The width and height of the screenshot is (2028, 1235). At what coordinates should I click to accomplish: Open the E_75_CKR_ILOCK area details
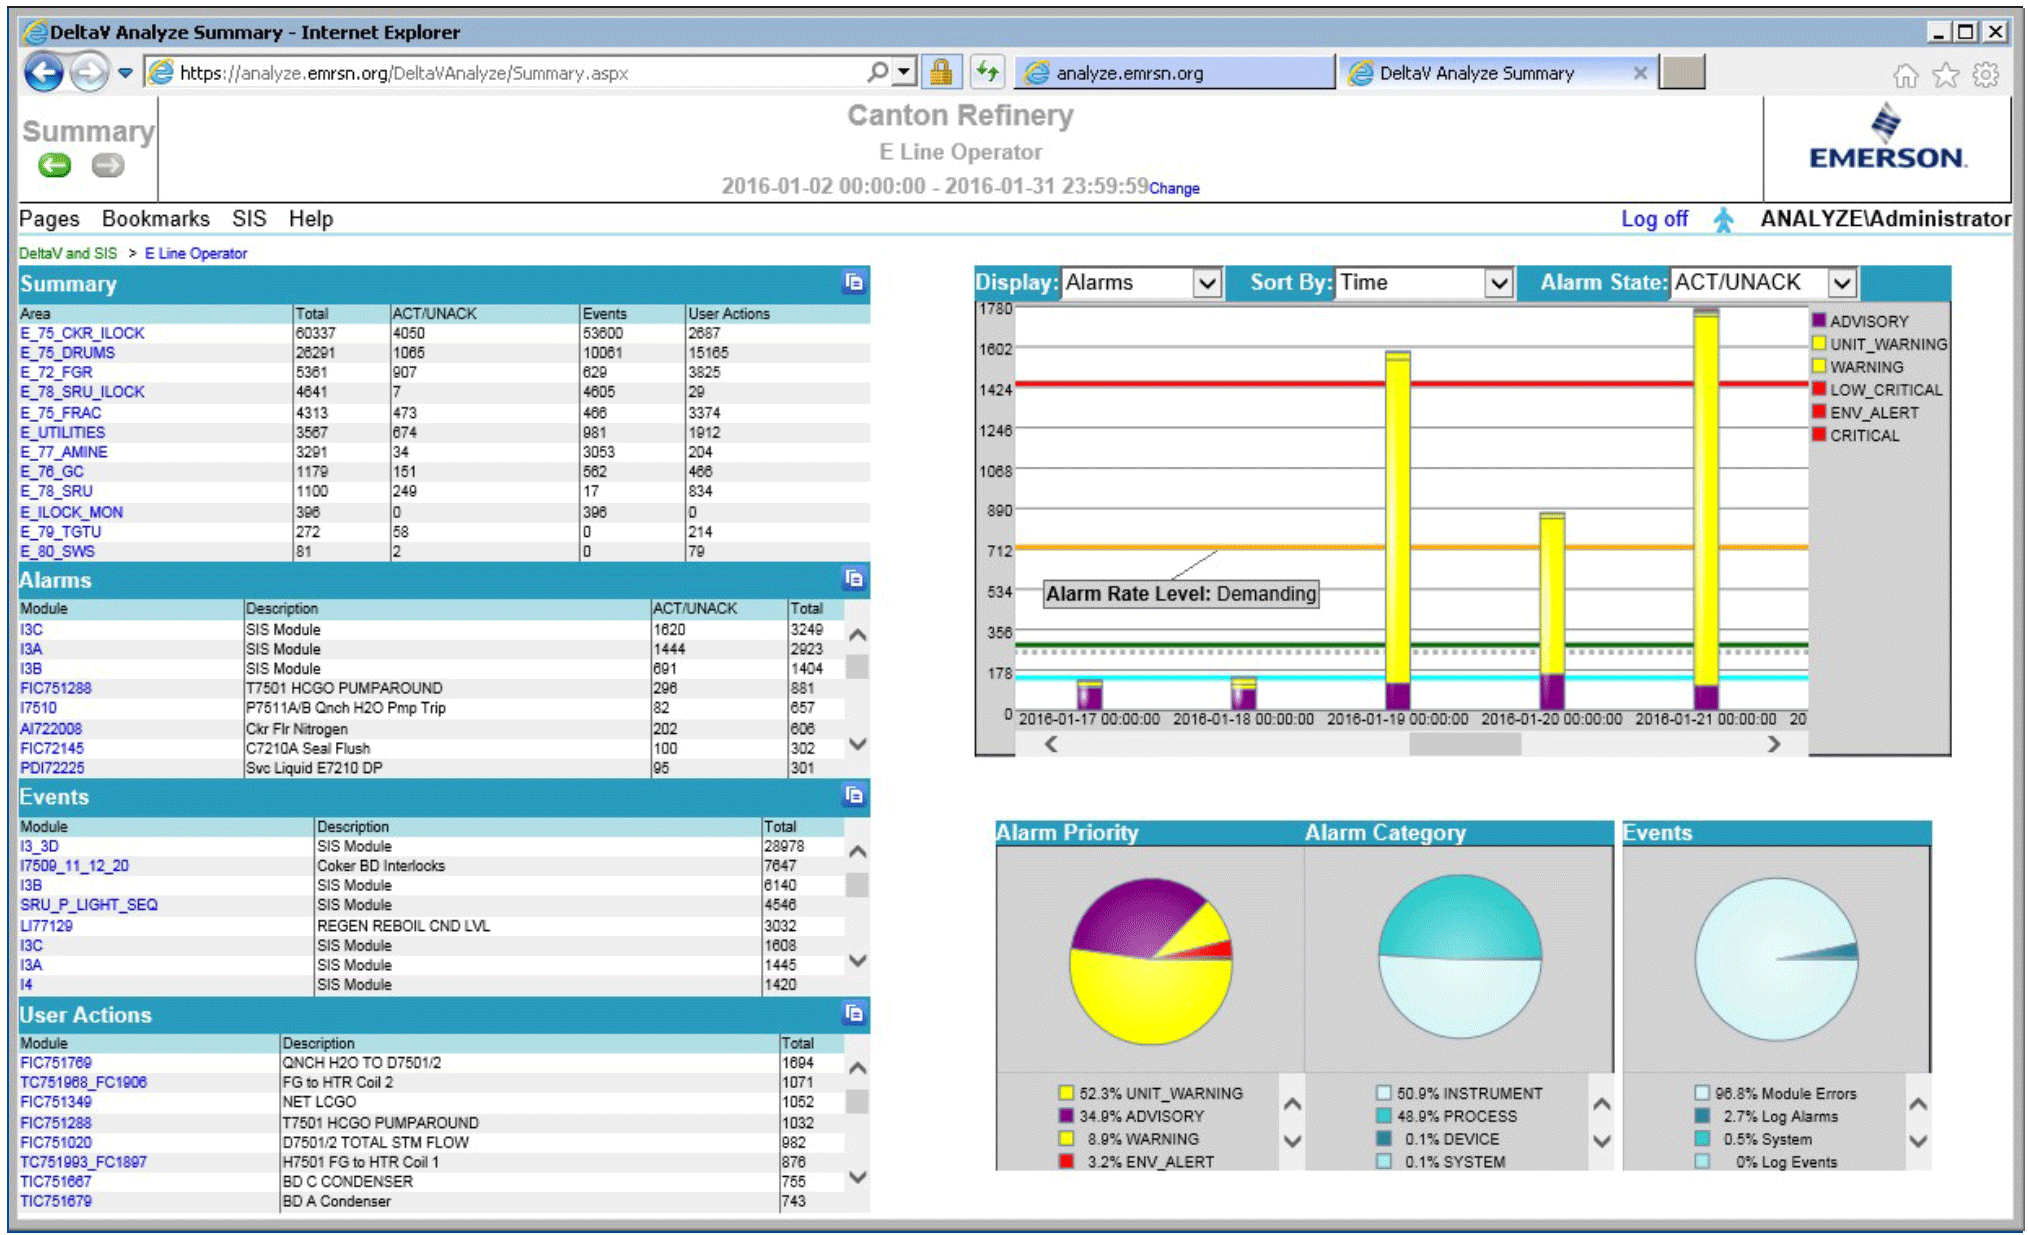[x=80, y=333]
